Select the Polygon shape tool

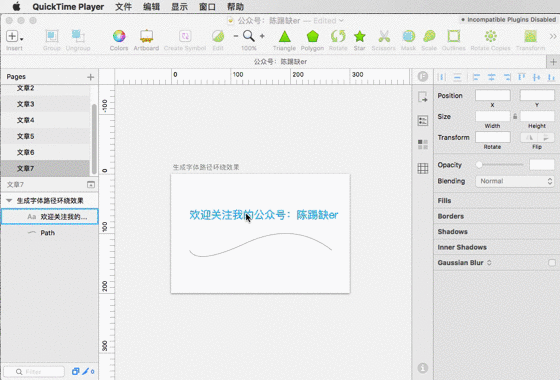click(312, 36)
